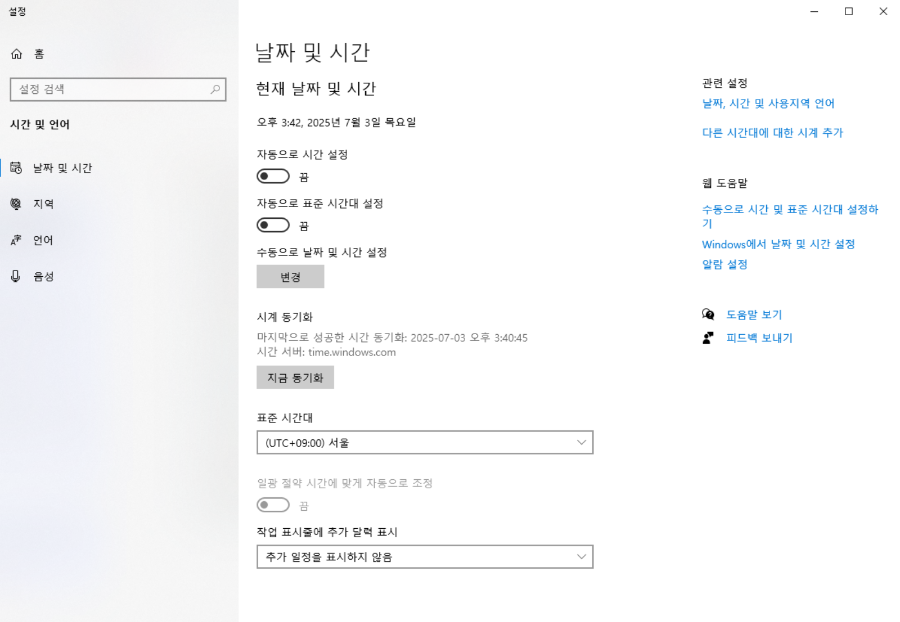This screenshot has height=622, width=900.
Task: Turn on 자동으로 표준 시간대 설정
Action: pyautogui.click(x=273, y=225)
